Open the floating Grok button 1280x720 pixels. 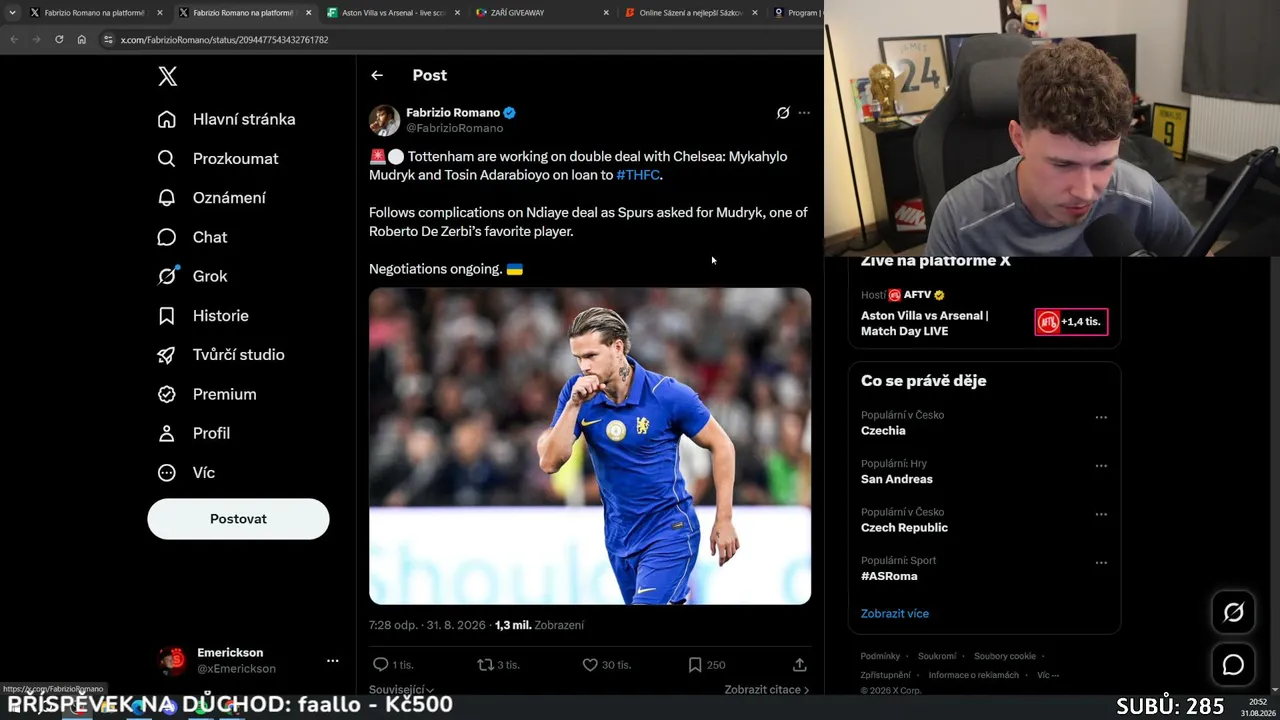(x=1234, y=612)
